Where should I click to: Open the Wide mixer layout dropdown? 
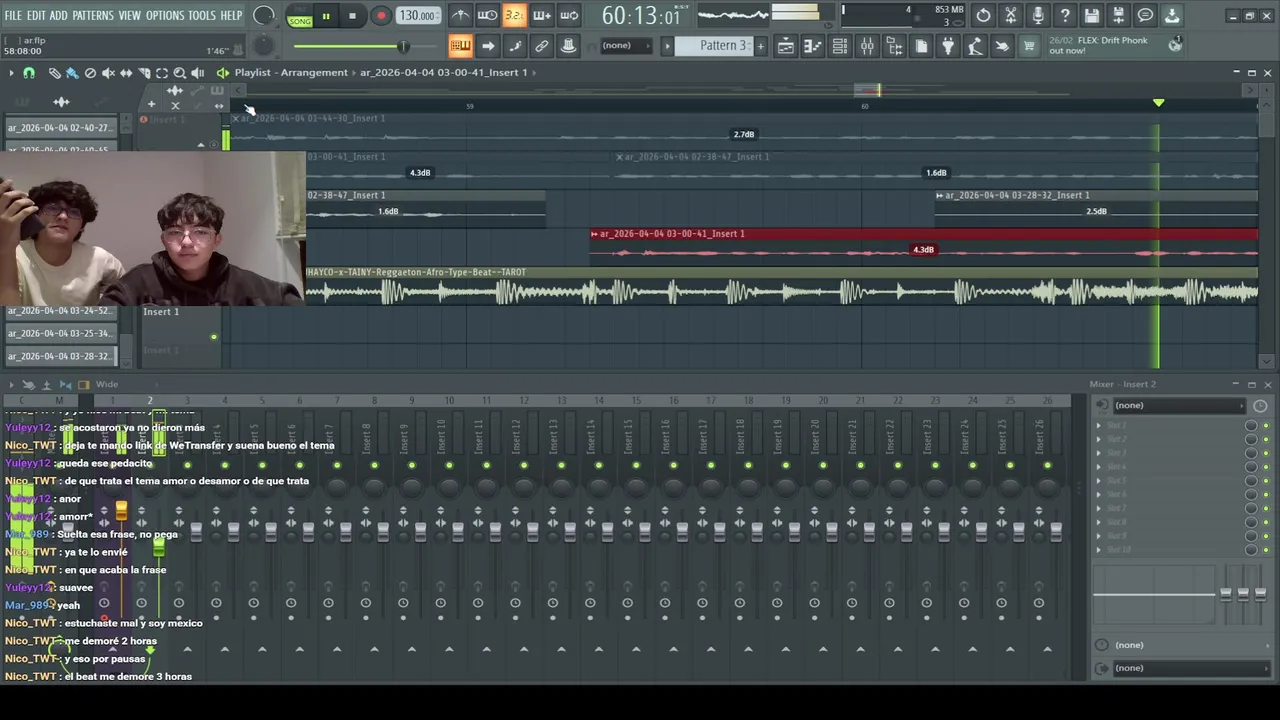click(x=106, y=384)
